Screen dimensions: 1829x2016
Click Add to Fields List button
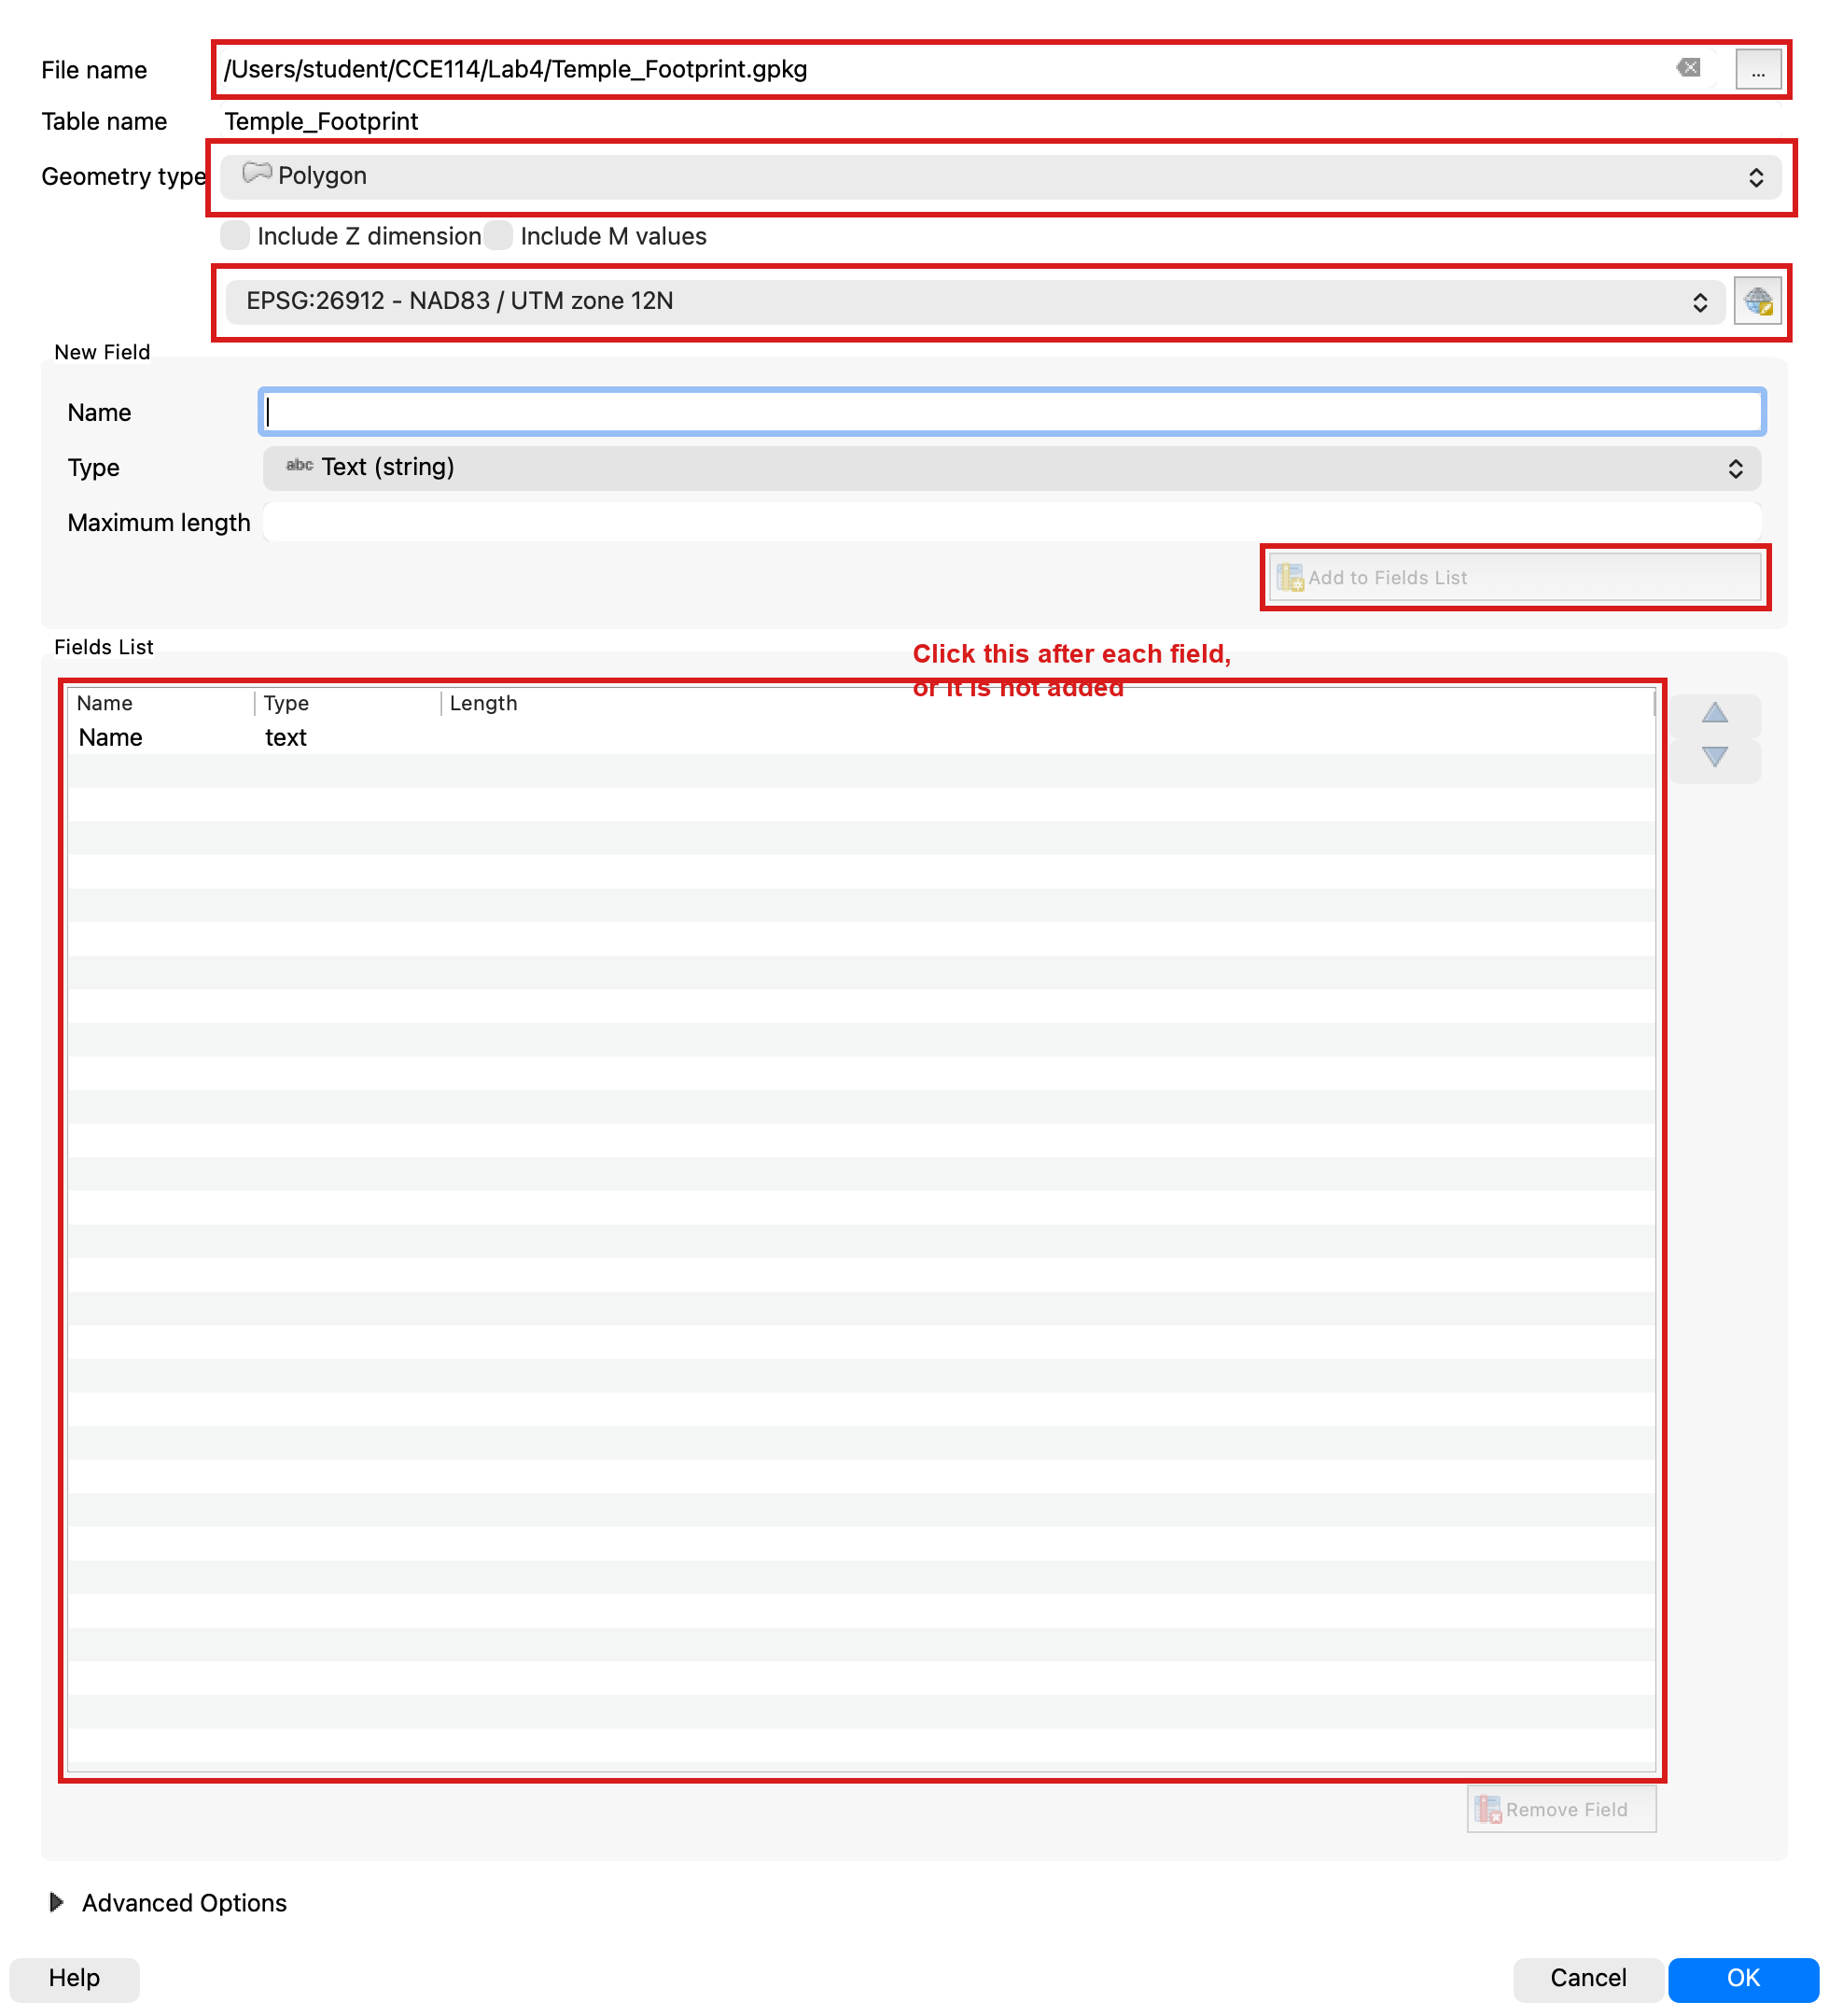point(1514,578)
